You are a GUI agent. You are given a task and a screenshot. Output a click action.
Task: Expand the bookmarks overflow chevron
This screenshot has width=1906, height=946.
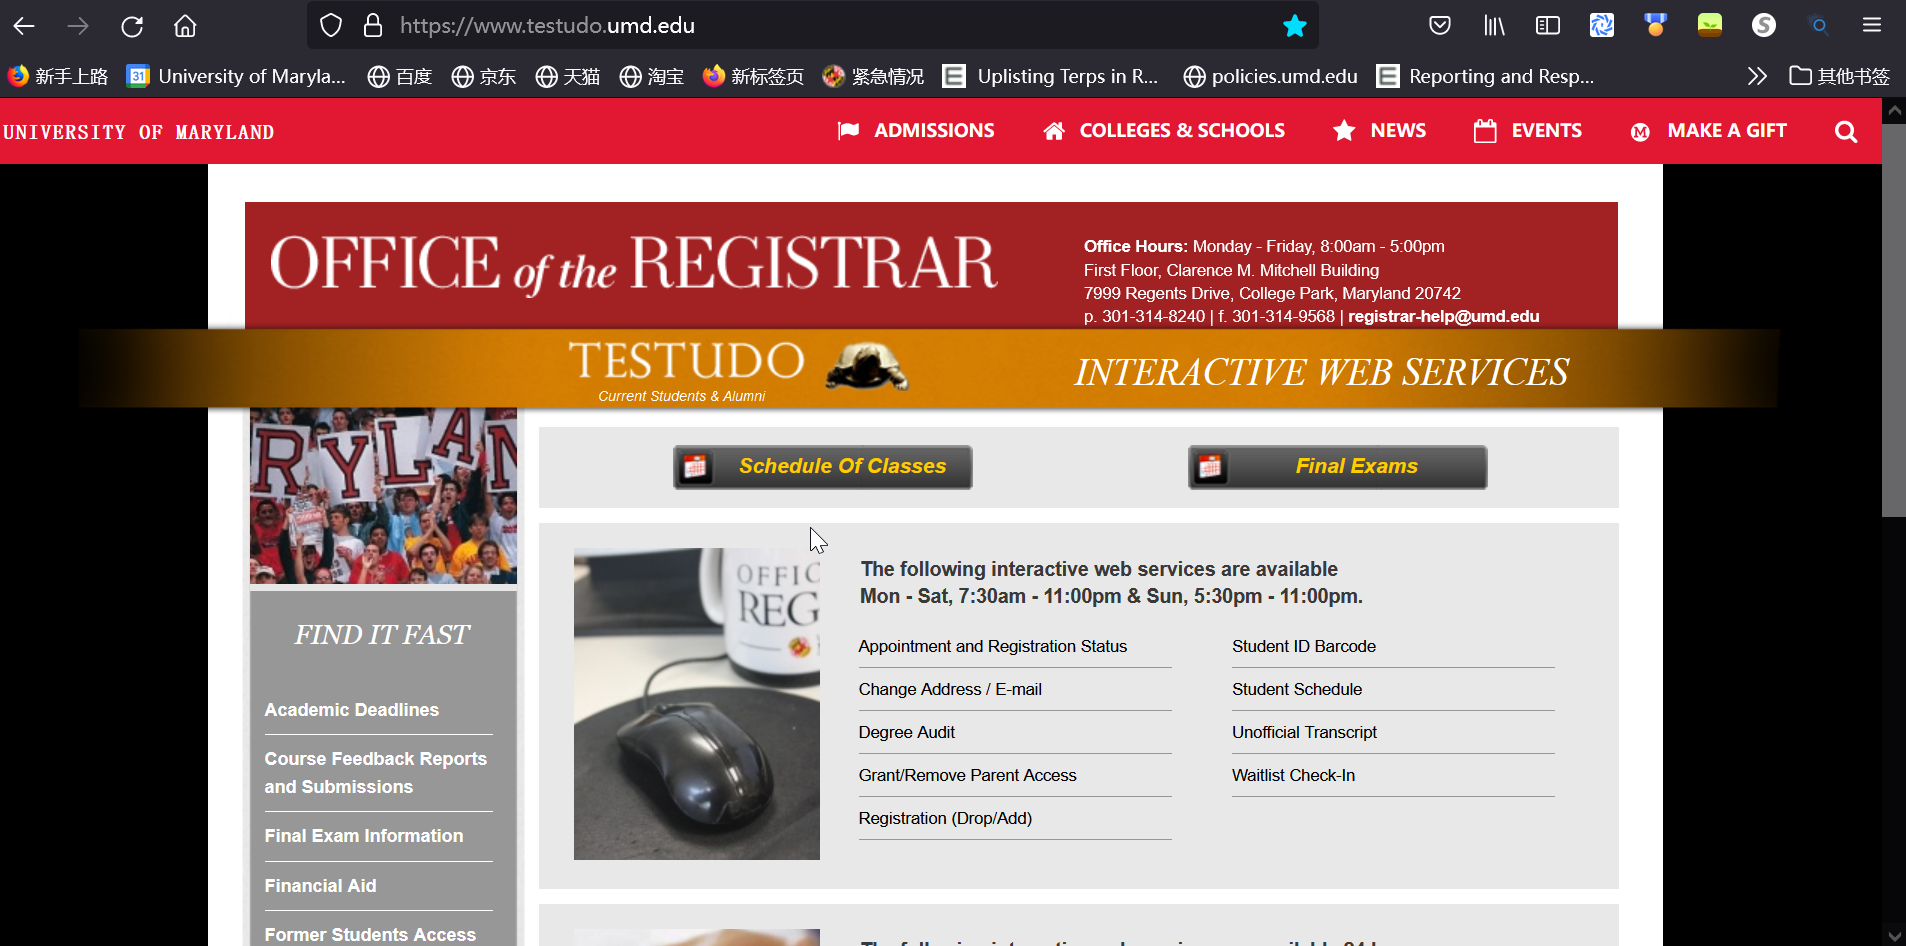coord(1756,76)
